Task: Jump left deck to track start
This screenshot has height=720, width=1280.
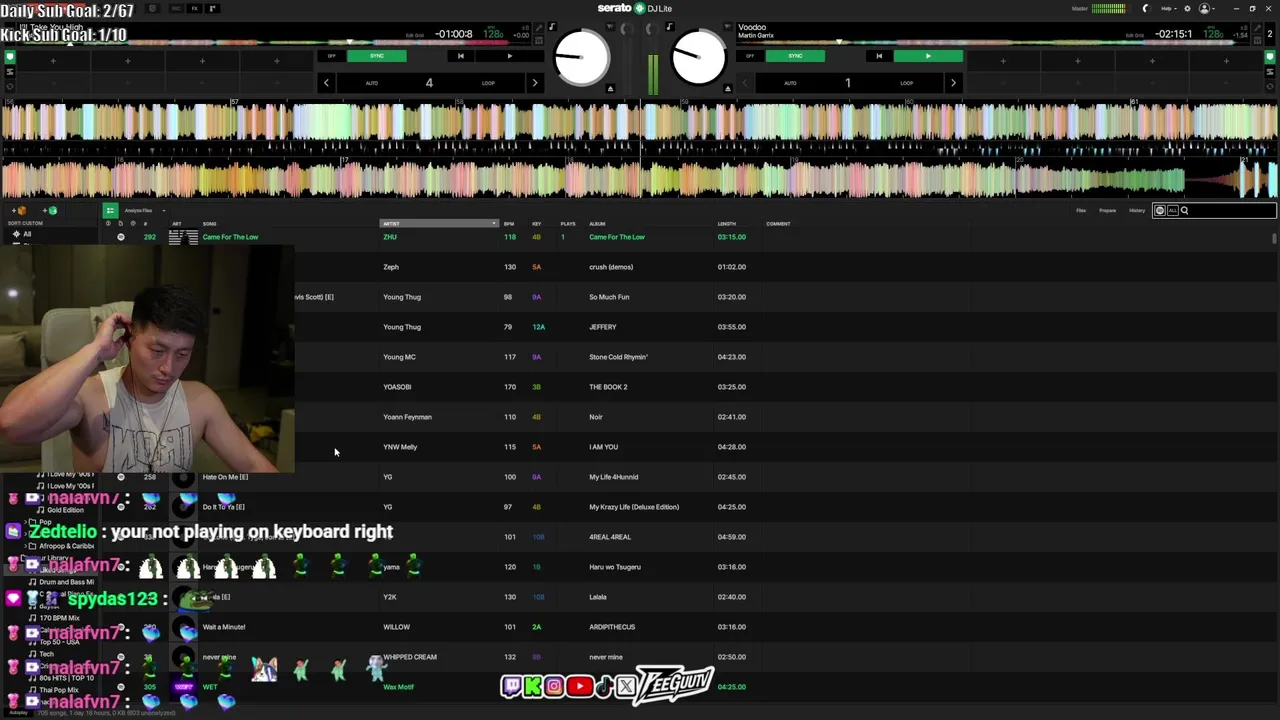Action: coord(460,56)
